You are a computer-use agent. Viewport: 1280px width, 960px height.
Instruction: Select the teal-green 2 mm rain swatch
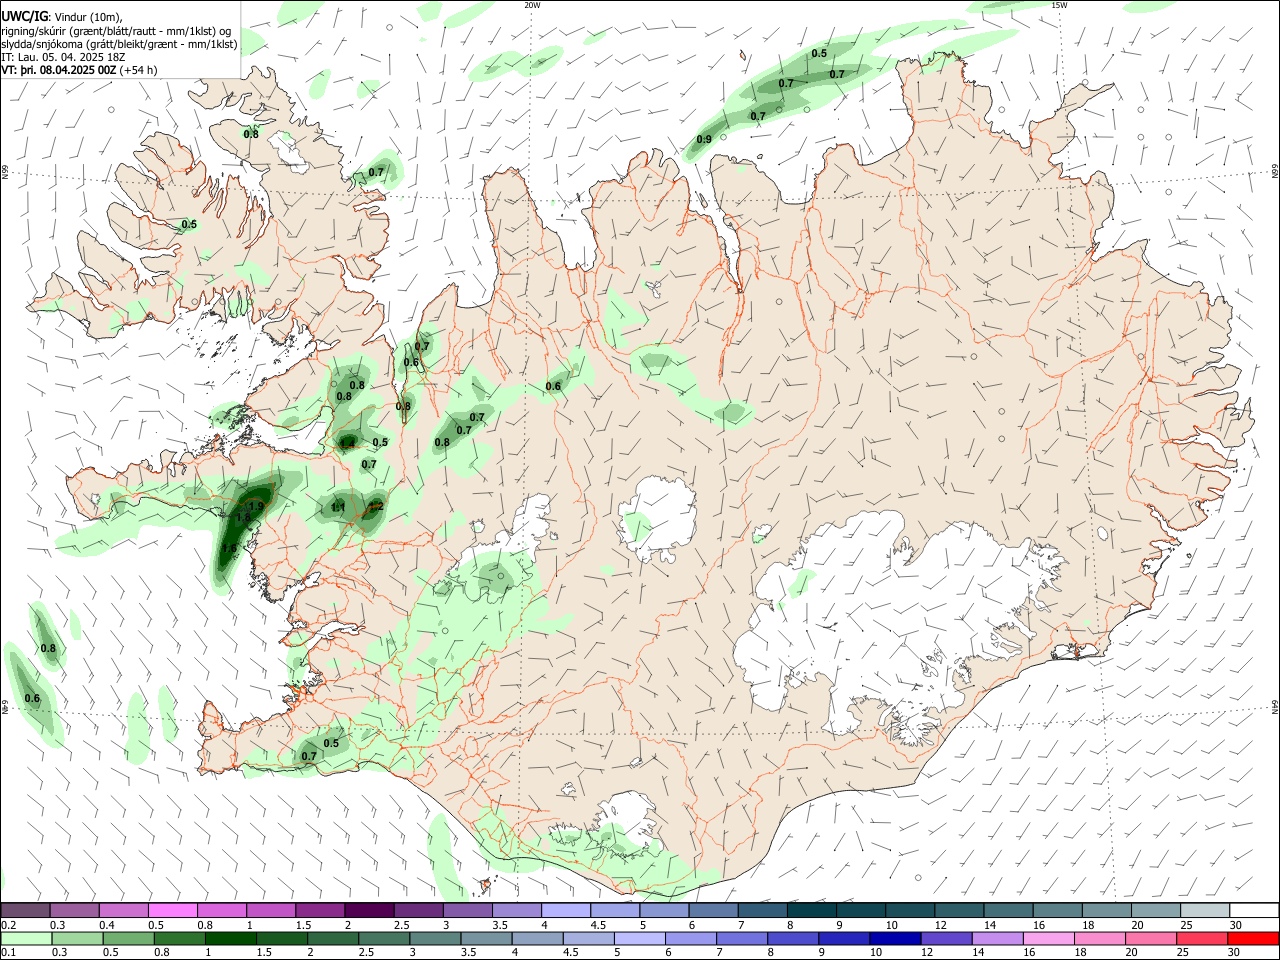point(333,939)
